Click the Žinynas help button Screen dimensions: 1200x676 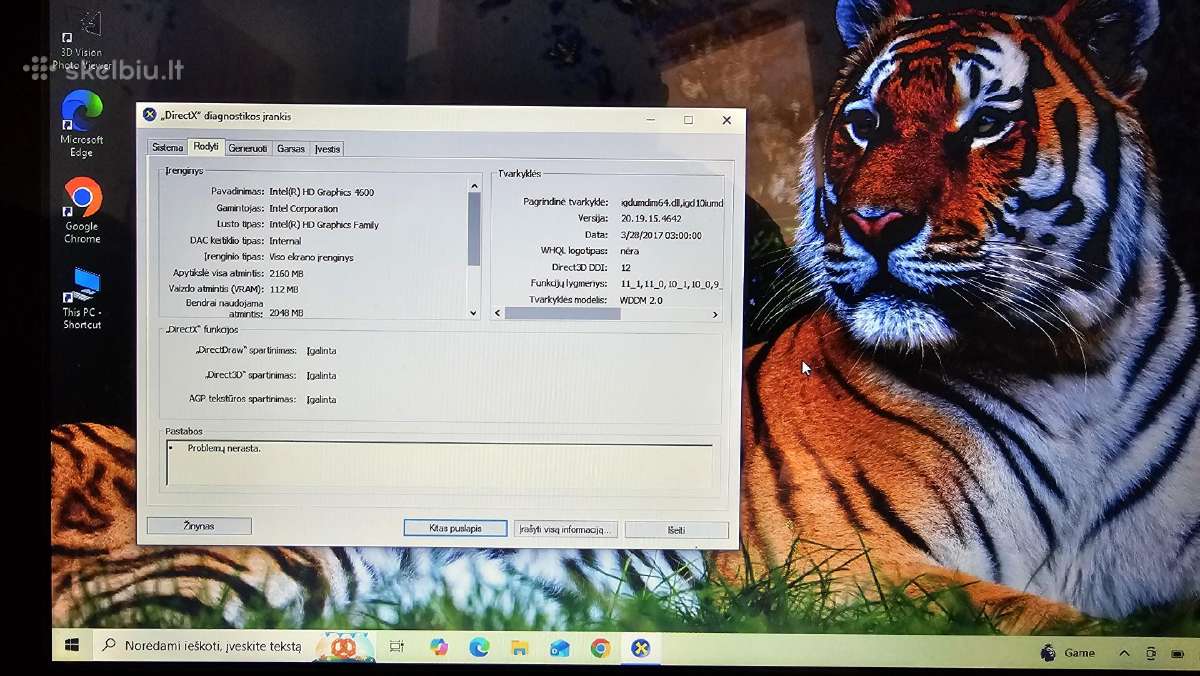pyautogui.click(x=199, y=526)
